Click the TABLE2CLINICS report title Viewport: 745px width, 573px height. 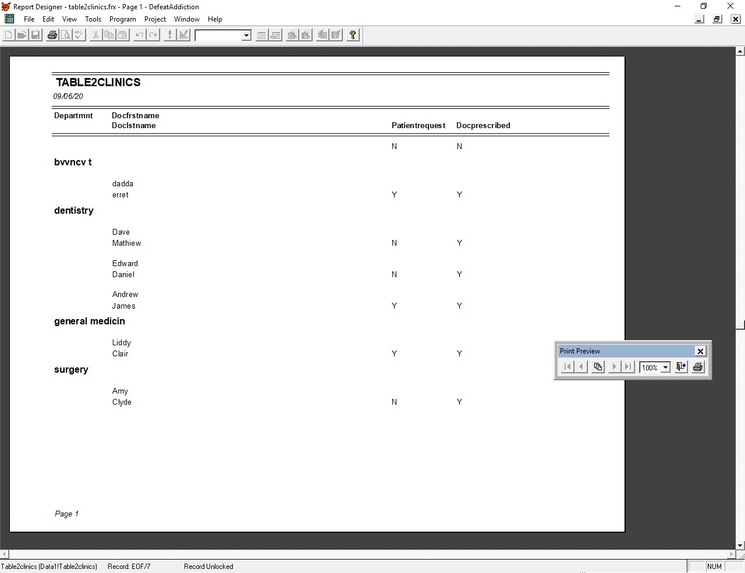[x=98, y=82]
